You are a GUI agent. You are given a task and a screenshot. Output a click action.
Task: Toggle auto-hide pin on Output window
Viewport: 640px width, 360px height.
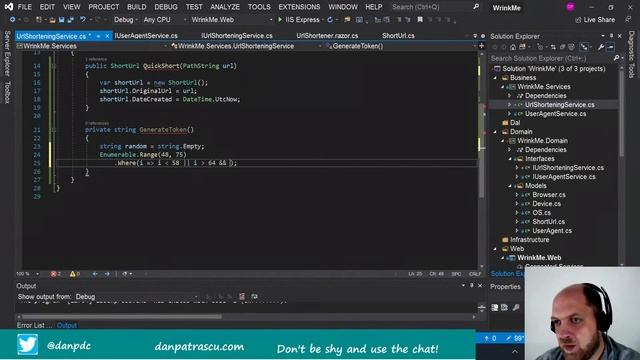(471, 286)
